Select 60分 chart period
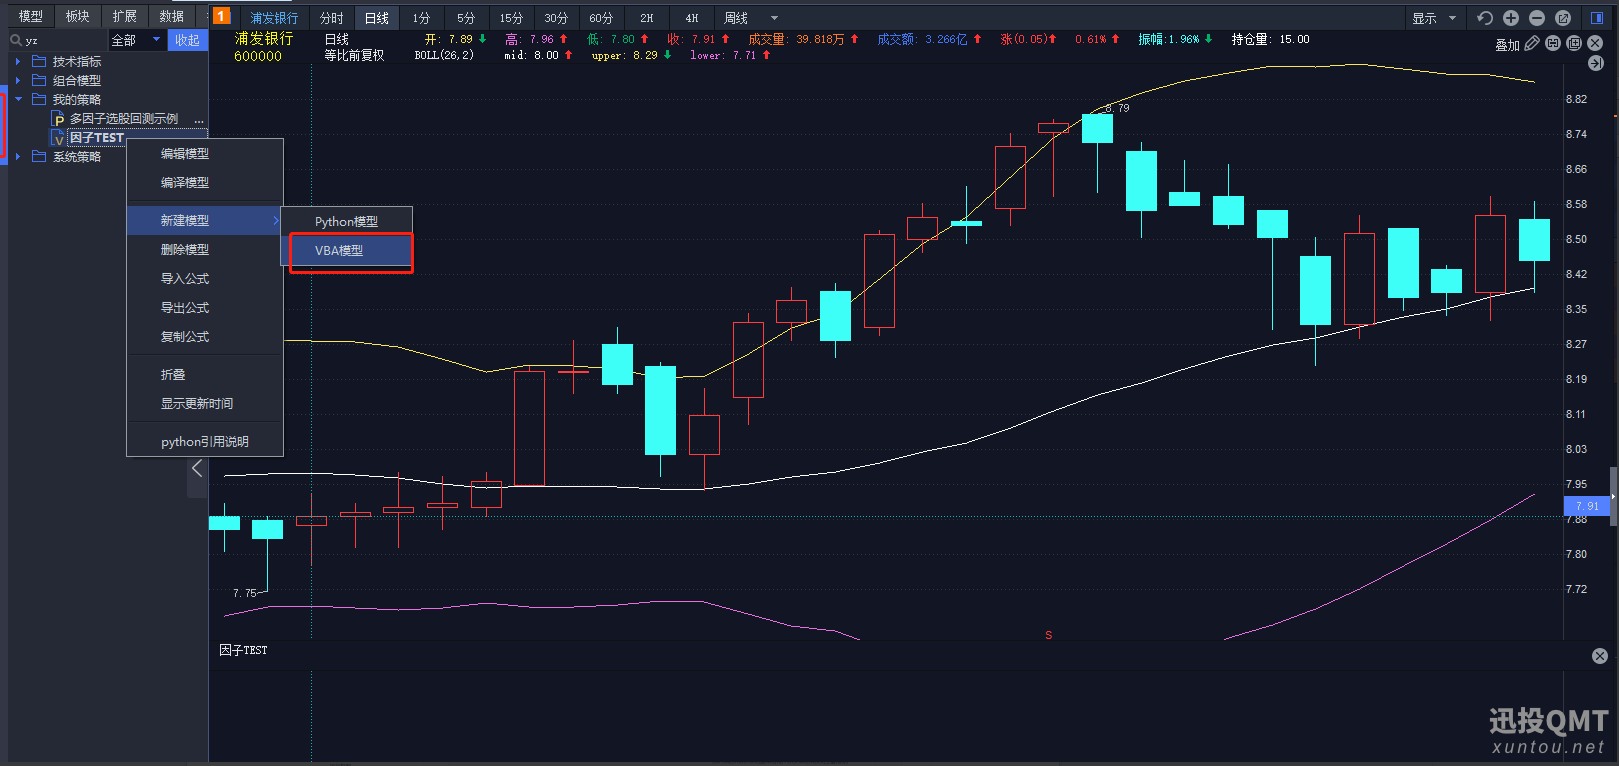 [601, 18]
